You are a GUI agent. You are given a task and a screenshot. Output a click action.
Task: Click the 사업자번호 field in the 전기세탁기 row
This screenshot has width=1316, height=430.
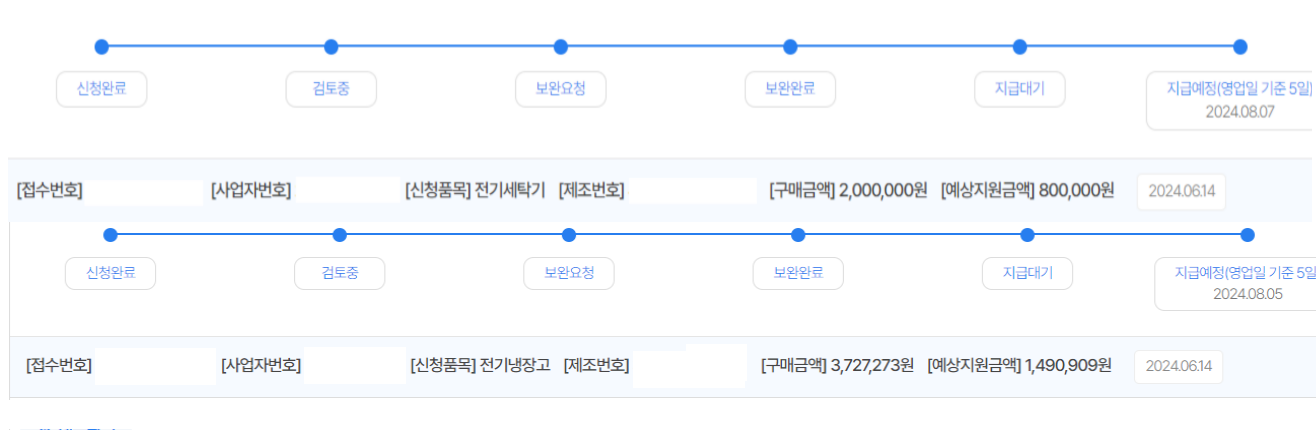point(348,191)
